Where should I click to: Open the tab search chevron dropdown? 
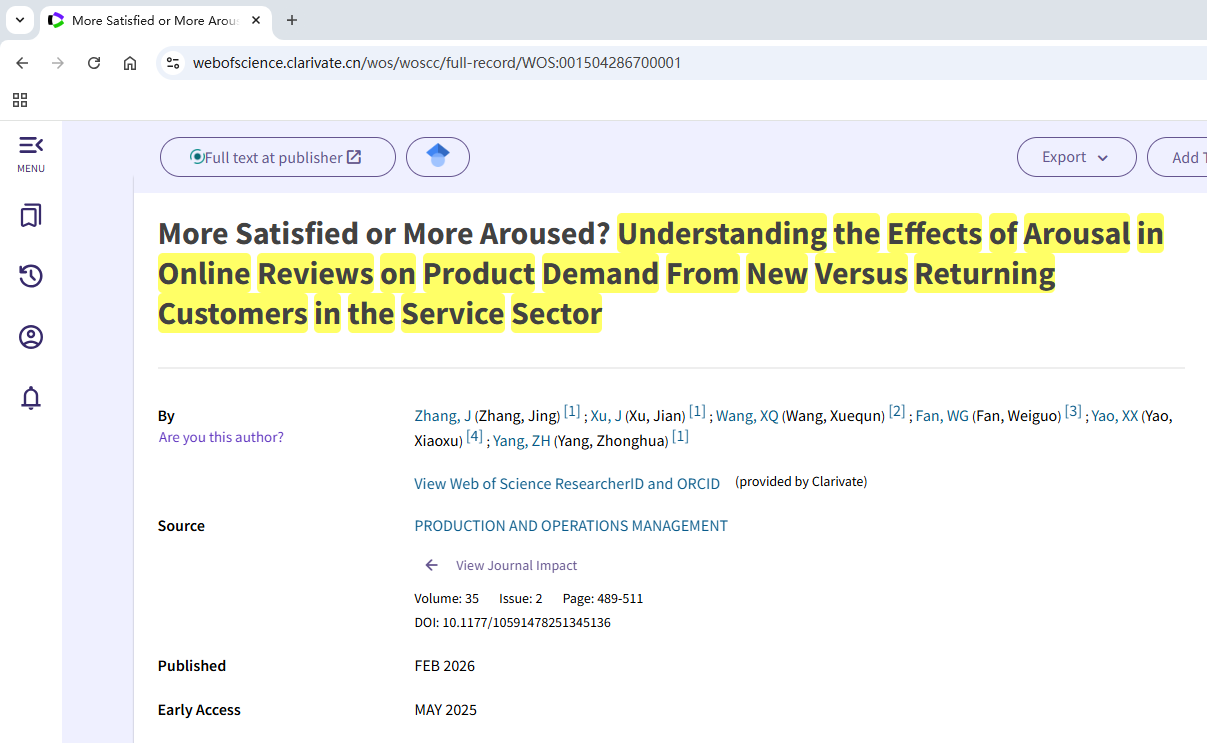[19, 20]
